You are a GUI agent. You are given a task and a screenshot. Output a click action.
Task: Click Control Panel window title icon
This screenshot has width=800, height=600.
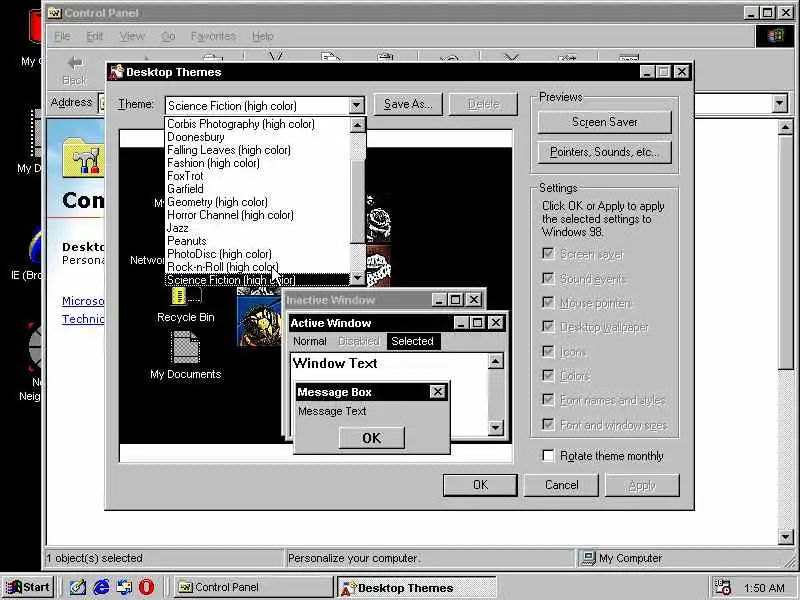[x=55, y=13]
